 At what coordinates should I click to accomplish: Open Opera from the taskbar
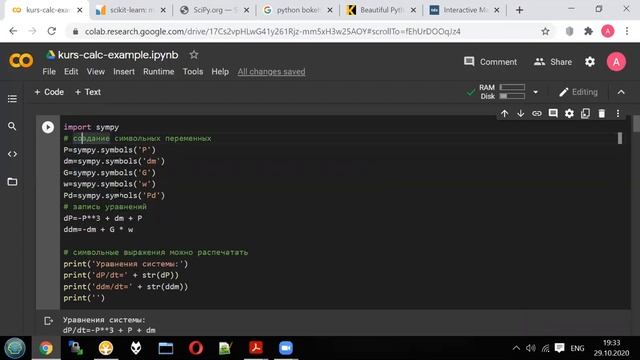click(x=196, y=348)
